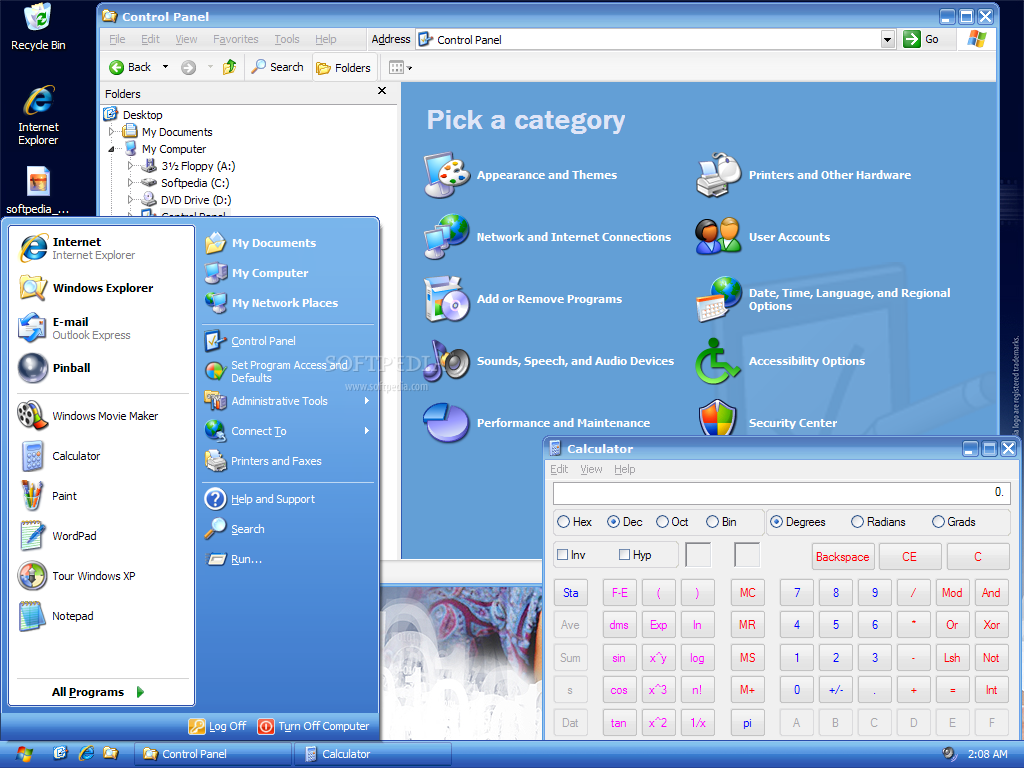Screen dimensions: 1024x768
Task: Click Log Off in Start menu
Action: coord(217,726)
